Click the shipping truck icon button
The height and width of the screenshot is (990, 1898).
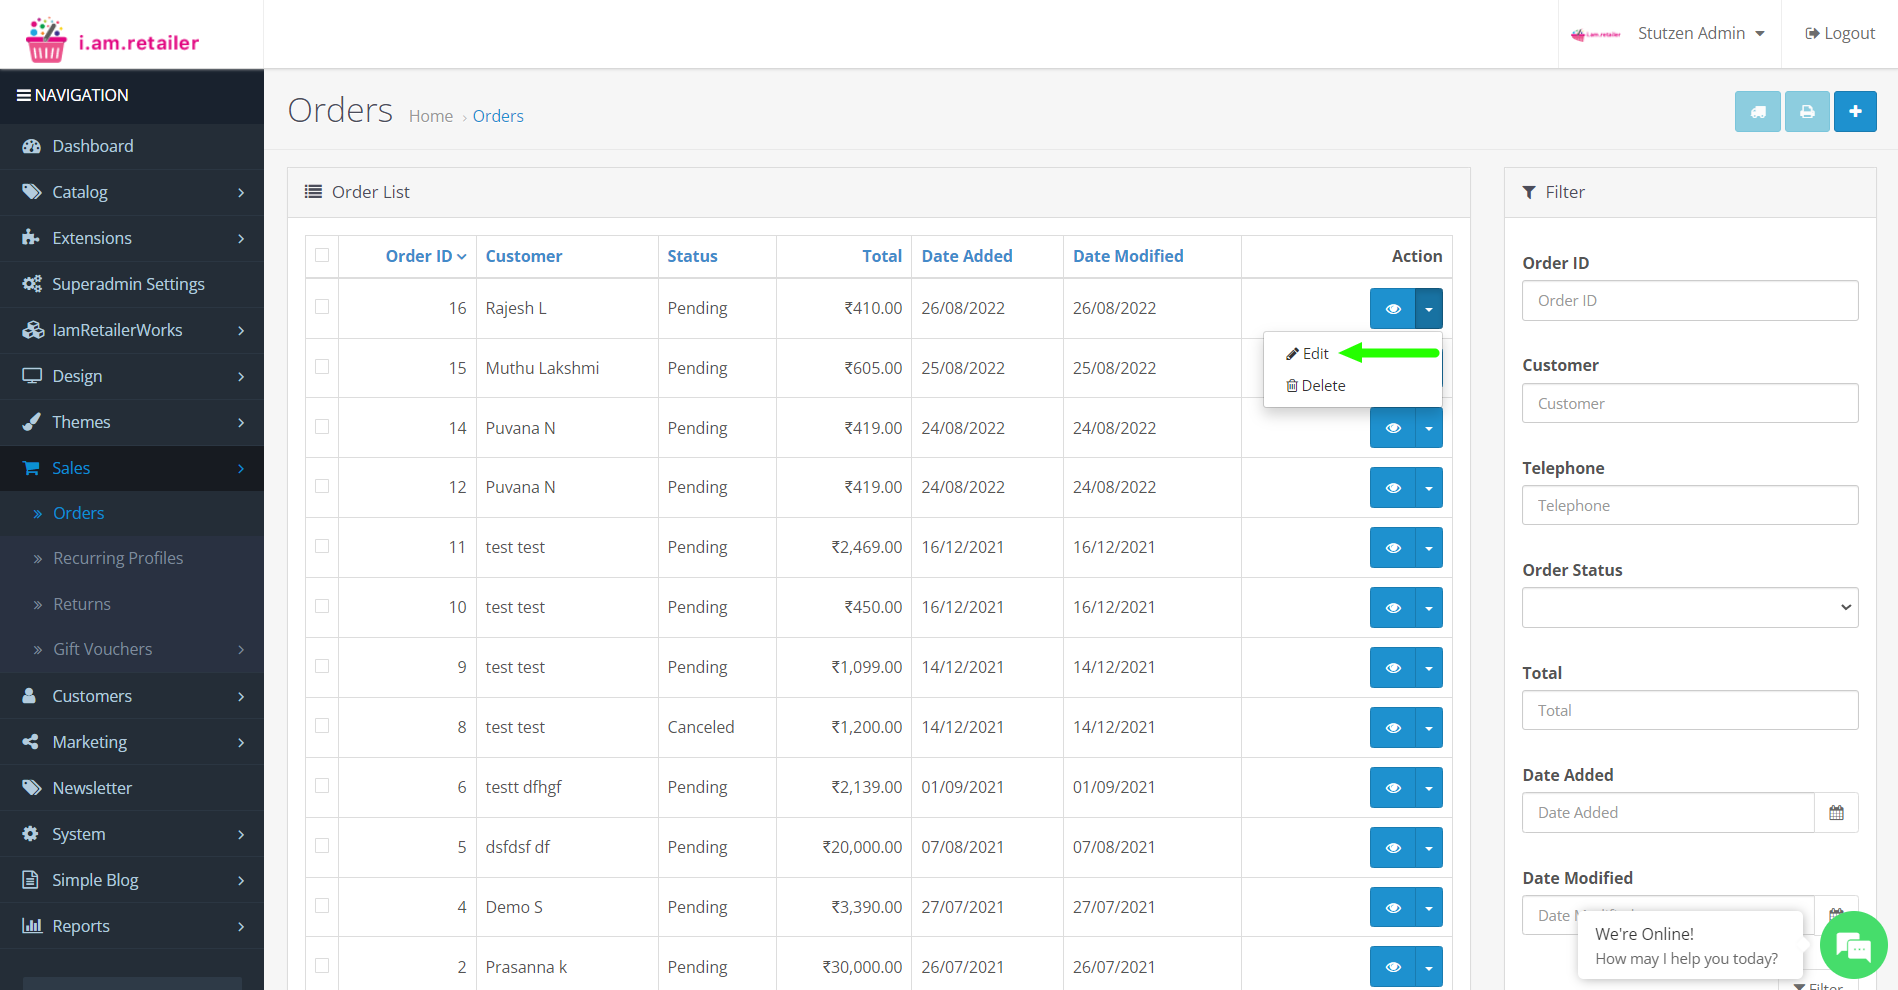[x=1757, y=112]
